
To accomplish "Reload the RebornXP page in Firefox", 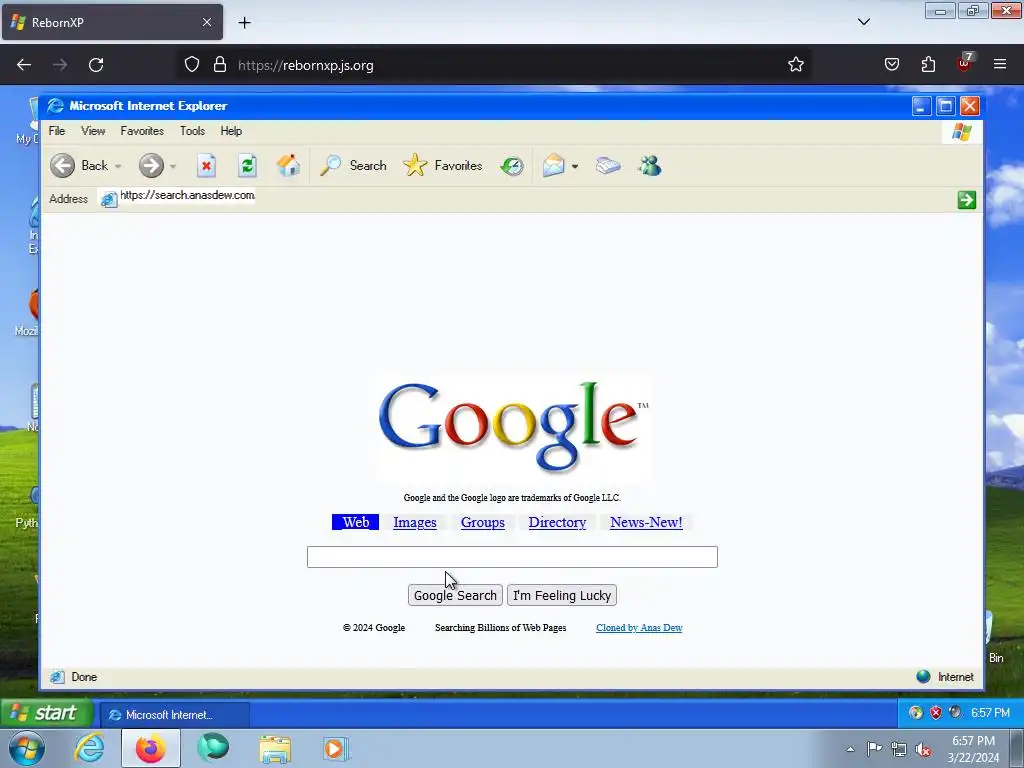I will tap(96, 65).
